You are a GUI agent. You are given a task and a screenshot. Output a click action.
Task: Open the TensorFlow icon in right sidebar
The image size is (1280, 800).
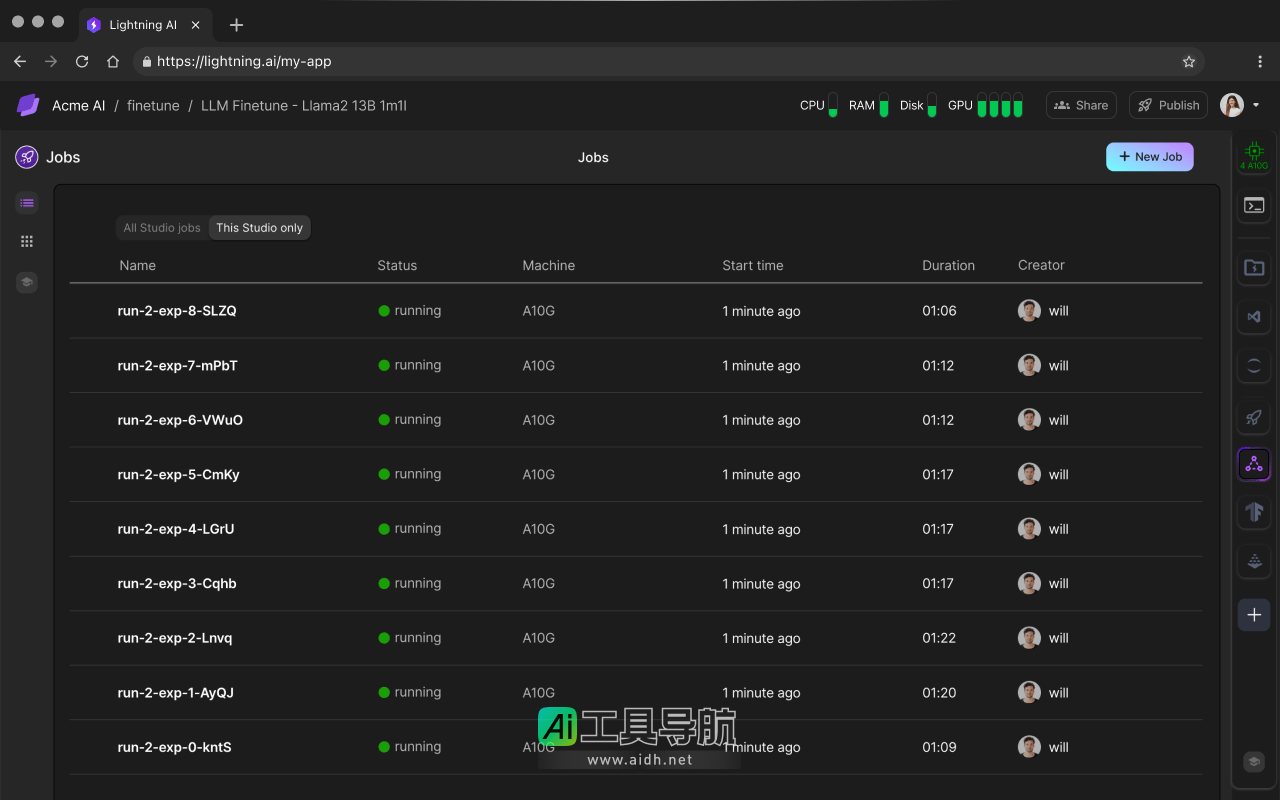tap(1253, 512)
